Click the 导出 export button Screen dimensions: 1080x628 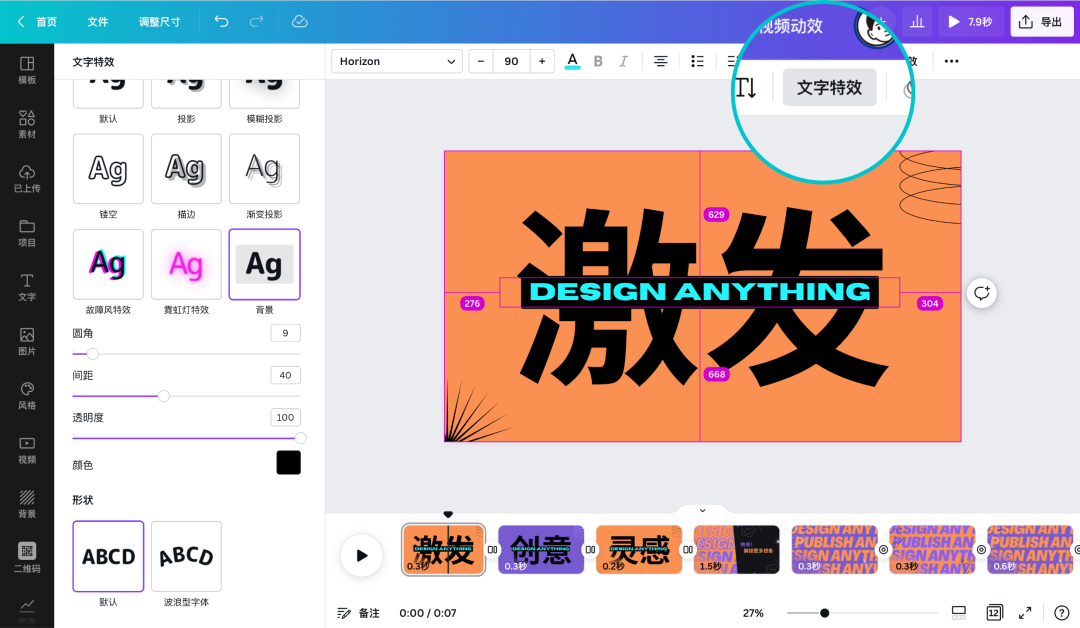(x=1041, y=22)
